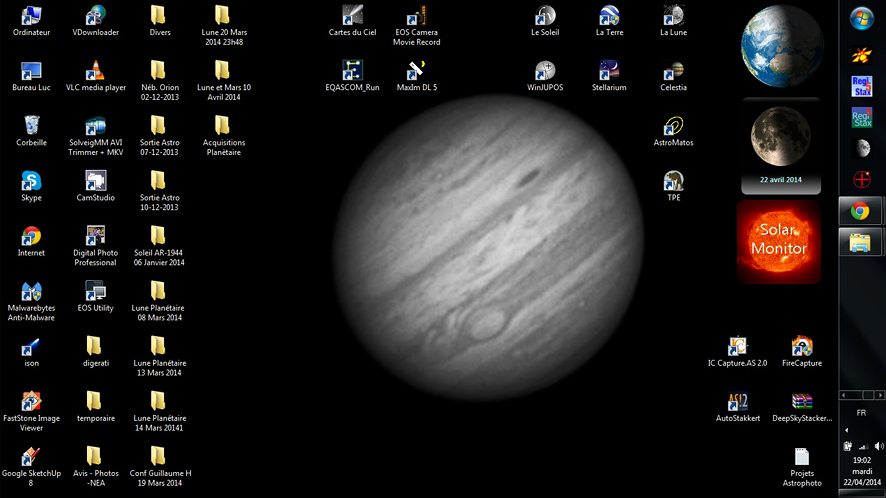This screenshot has width=886, height=498.
Task: Launch VDownloader shortcut
Action: pos(95,21)
